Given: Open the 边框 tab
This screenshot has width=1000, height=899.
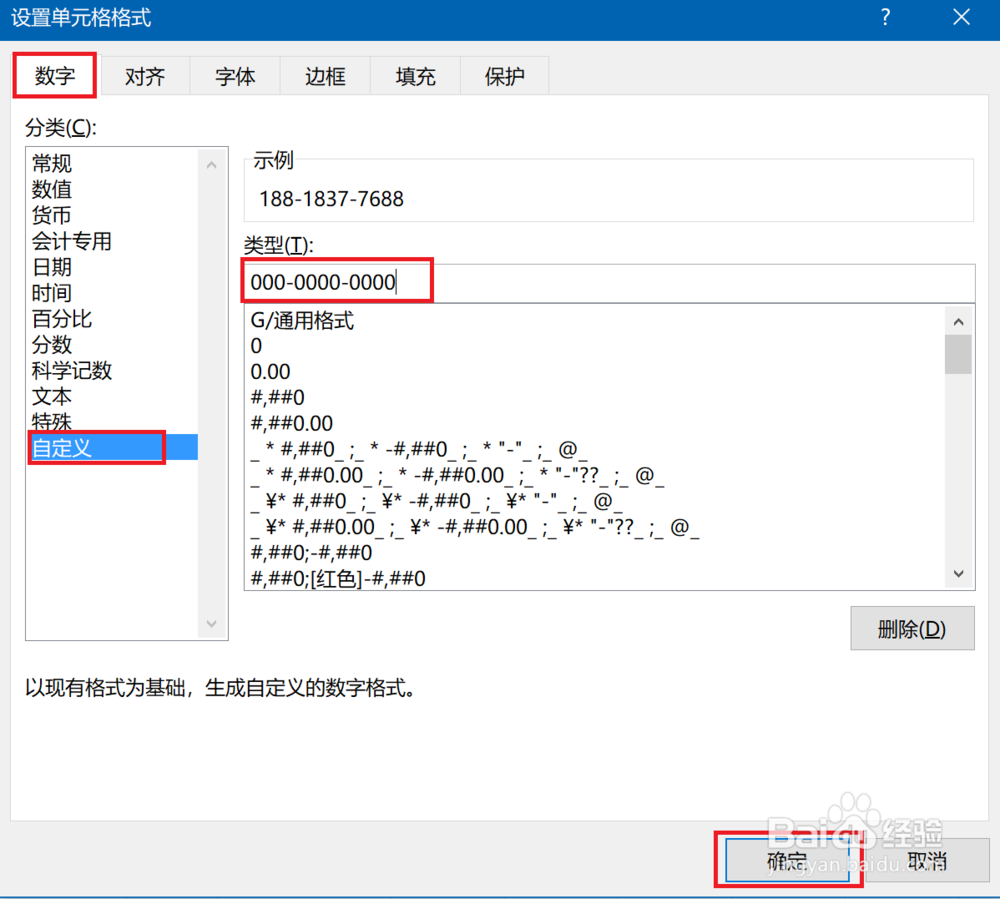Looking at the screenshot, I should click(324, 75).
